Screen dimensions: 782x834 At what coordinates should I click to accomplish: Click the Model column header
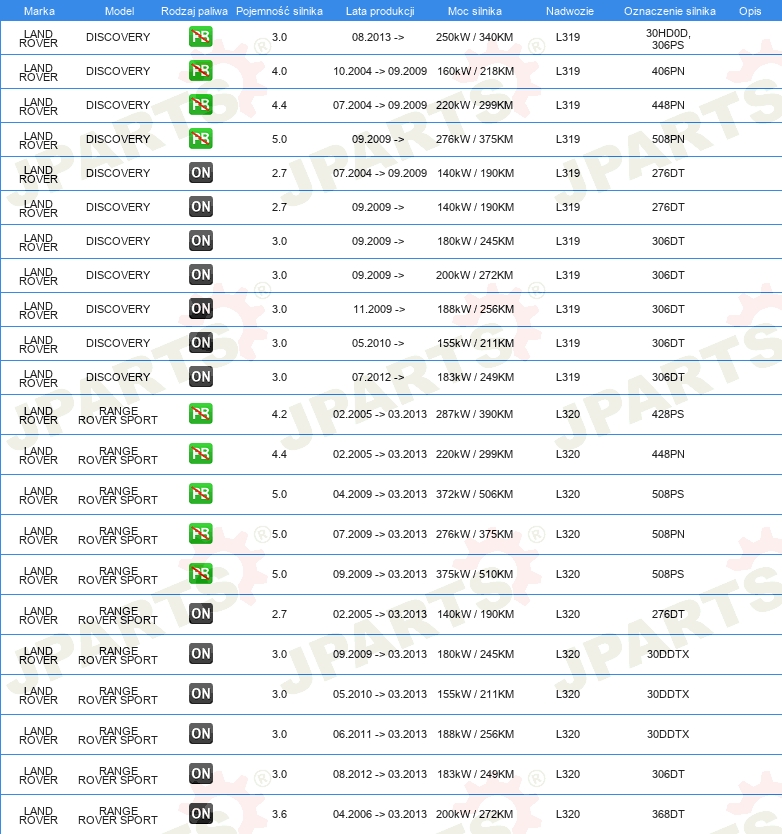tap(119, 11)
